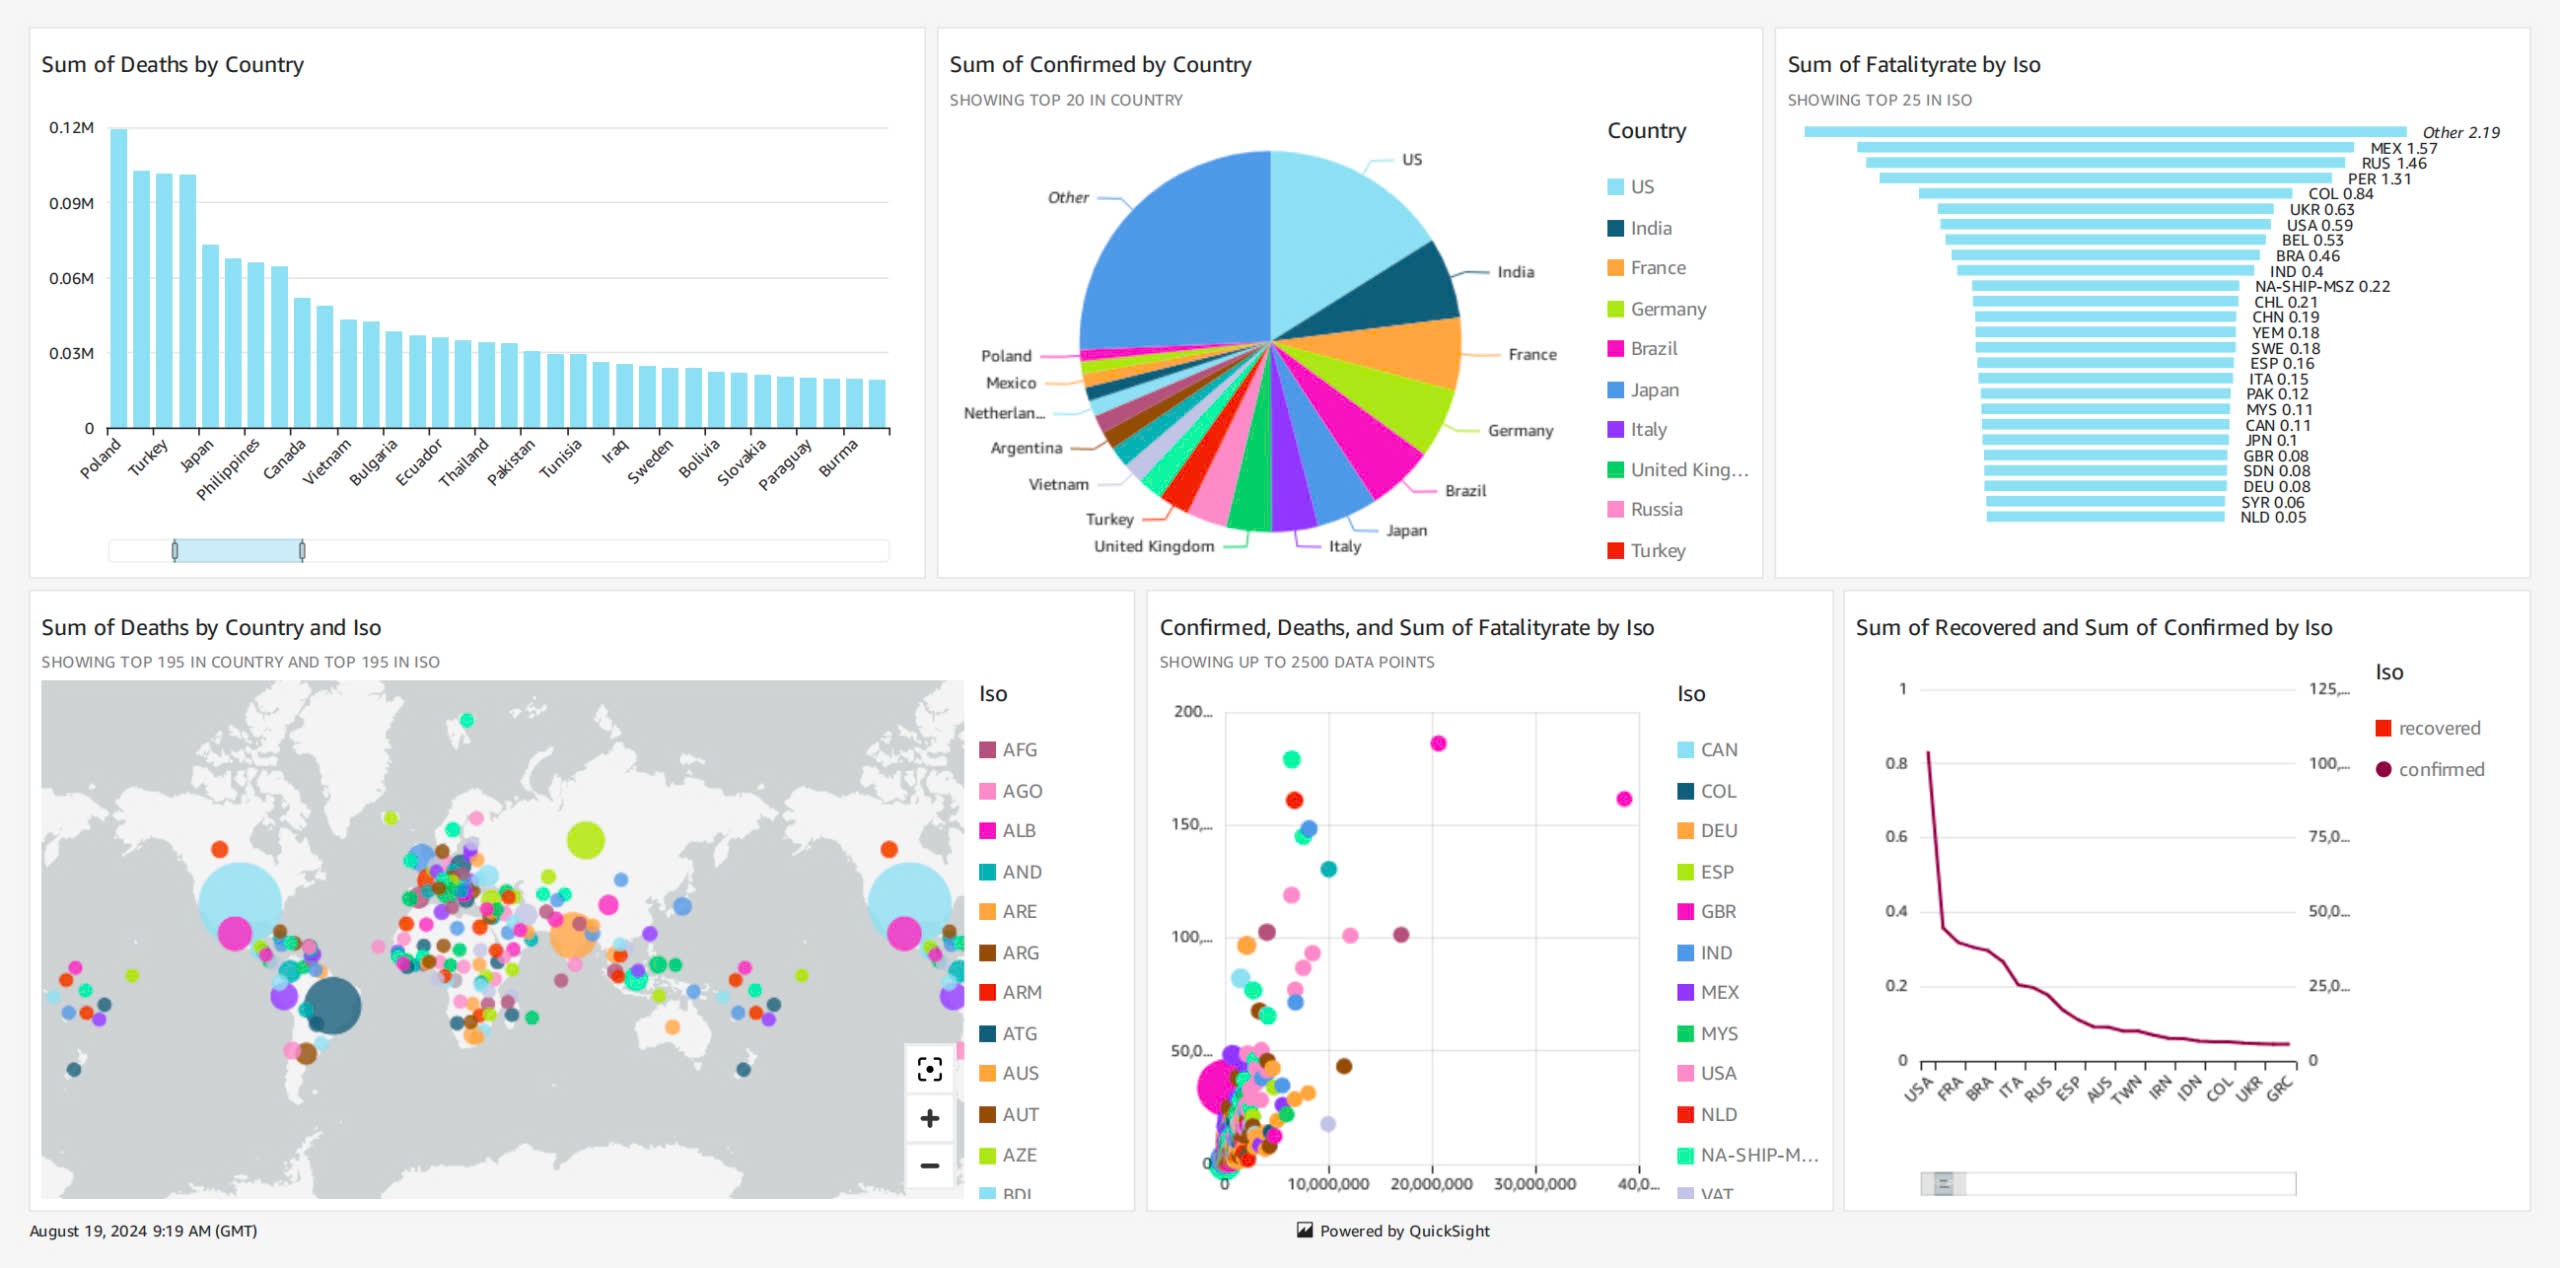Click the recovered legend entry
The height and width of the screenshot is (1268, 2560).
[2428, 728]
